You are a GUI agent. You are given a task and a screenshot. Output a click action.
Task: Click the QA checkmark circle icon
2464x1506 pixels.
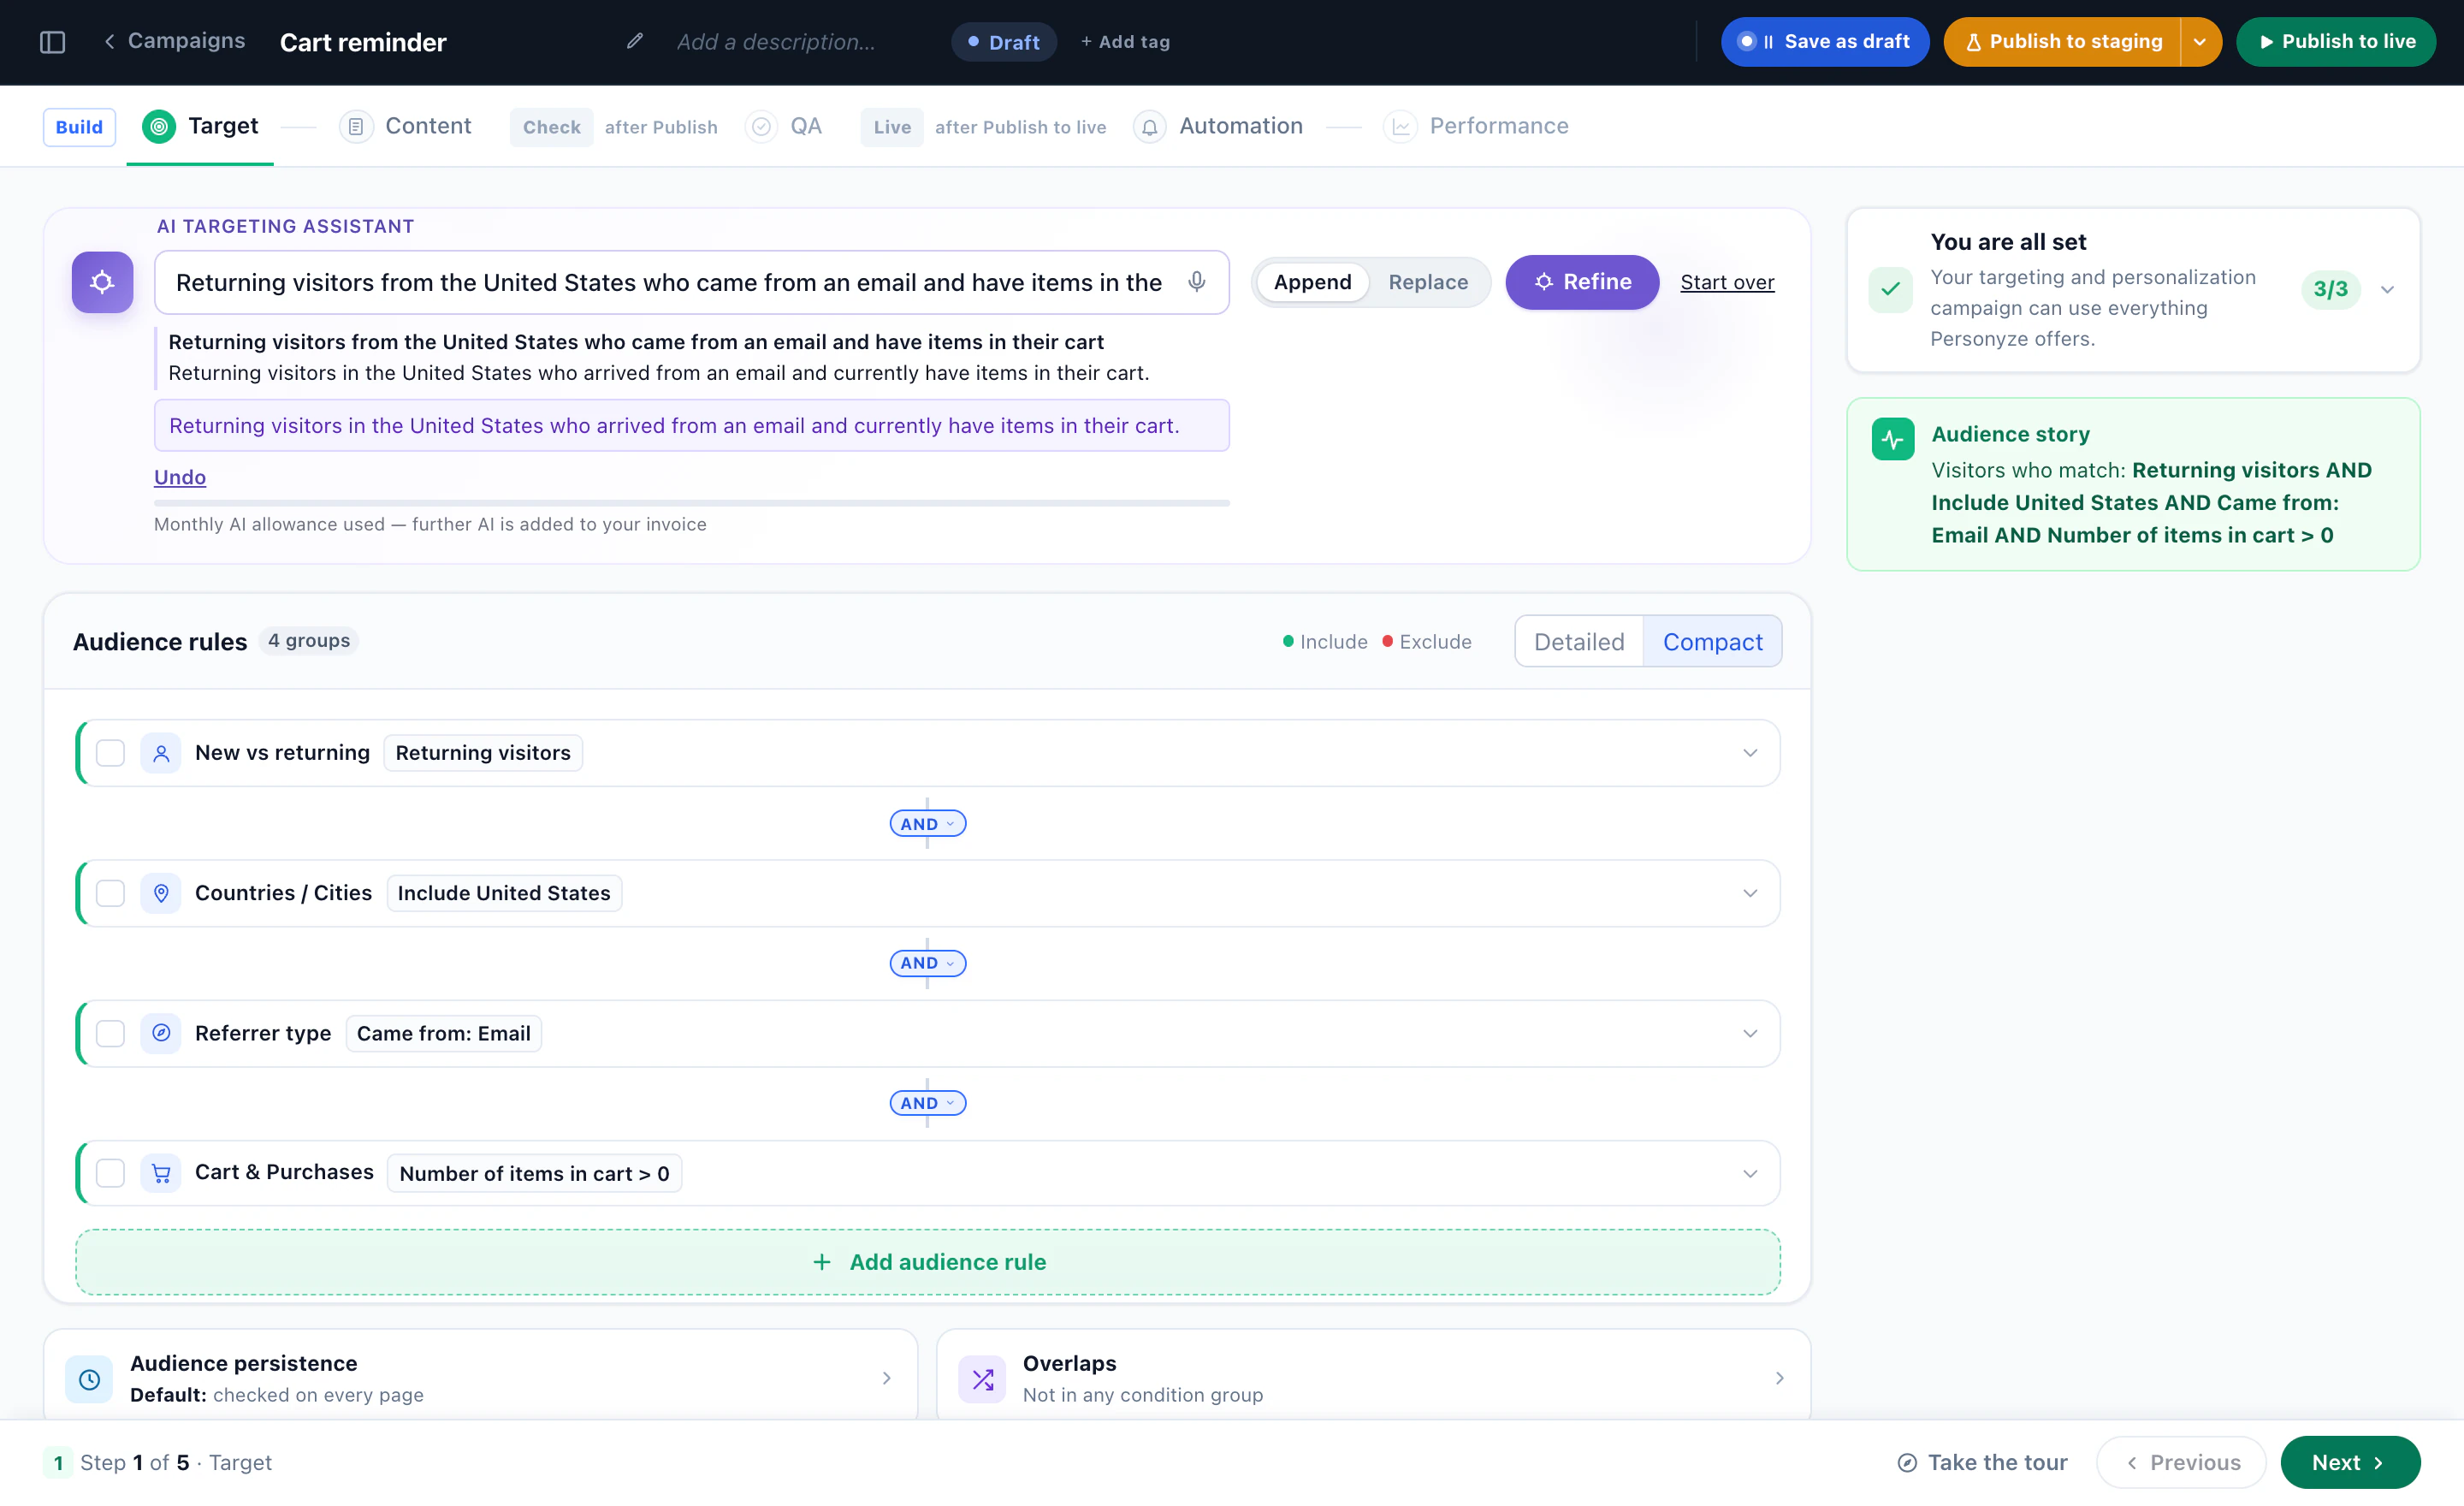coord(761,127)
